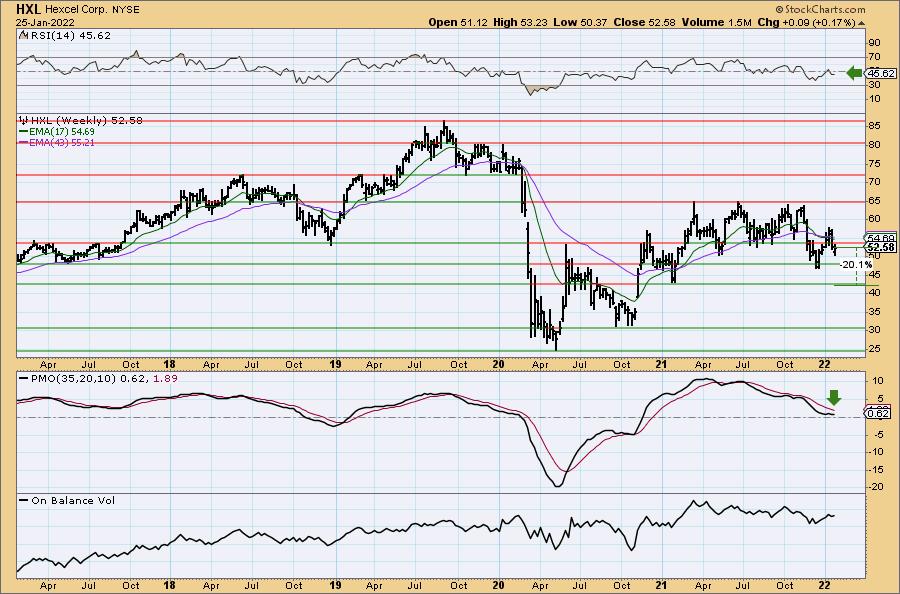The height and width of the screenshot is (594, 900).
Task: Click the RSI legend line icon
Action: [x=23, y=35]
